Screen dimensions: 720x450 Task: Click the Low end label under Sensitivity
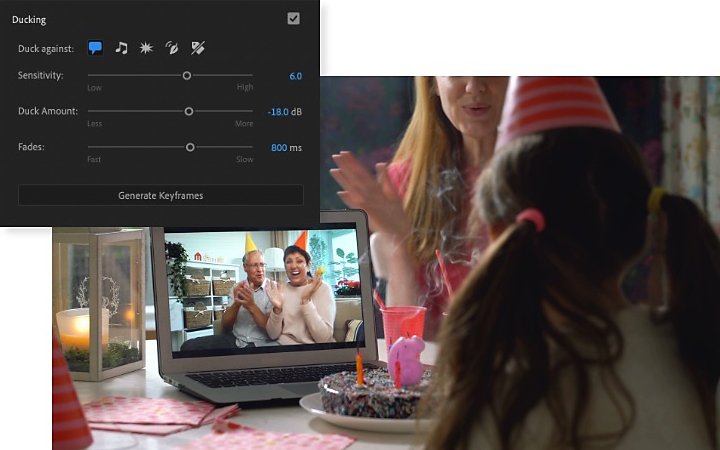coord(94,88)
